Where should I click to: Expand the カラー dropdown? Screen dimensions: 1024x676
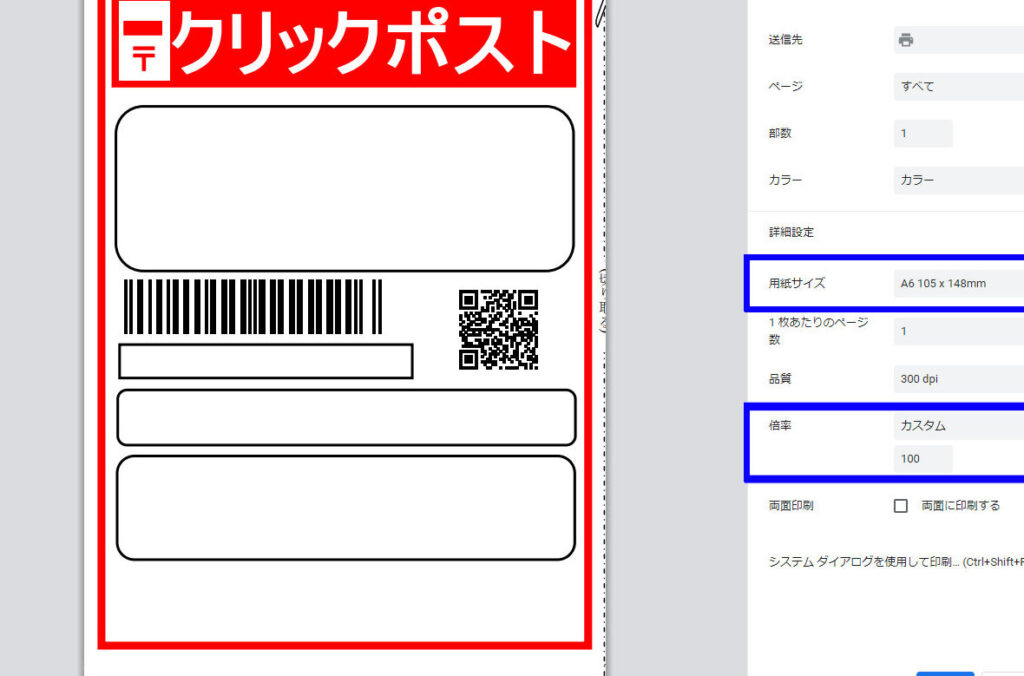tap(957, 181)
